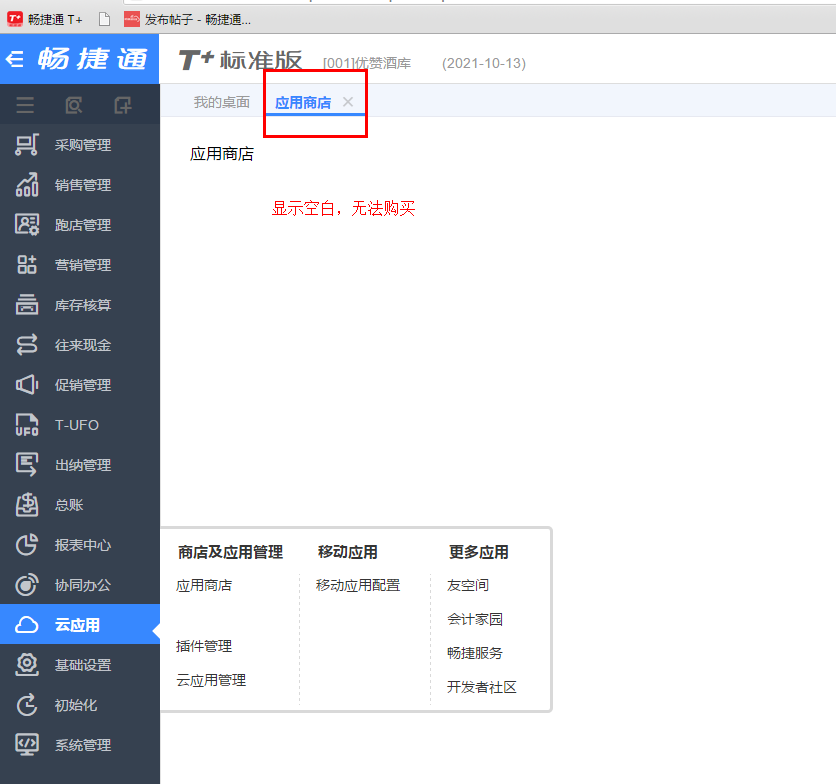Collapse the sidebar with the back arrow icon
The width and height of the screenshot is (836, 784).
pyautogui.click(x=15, y=59)
